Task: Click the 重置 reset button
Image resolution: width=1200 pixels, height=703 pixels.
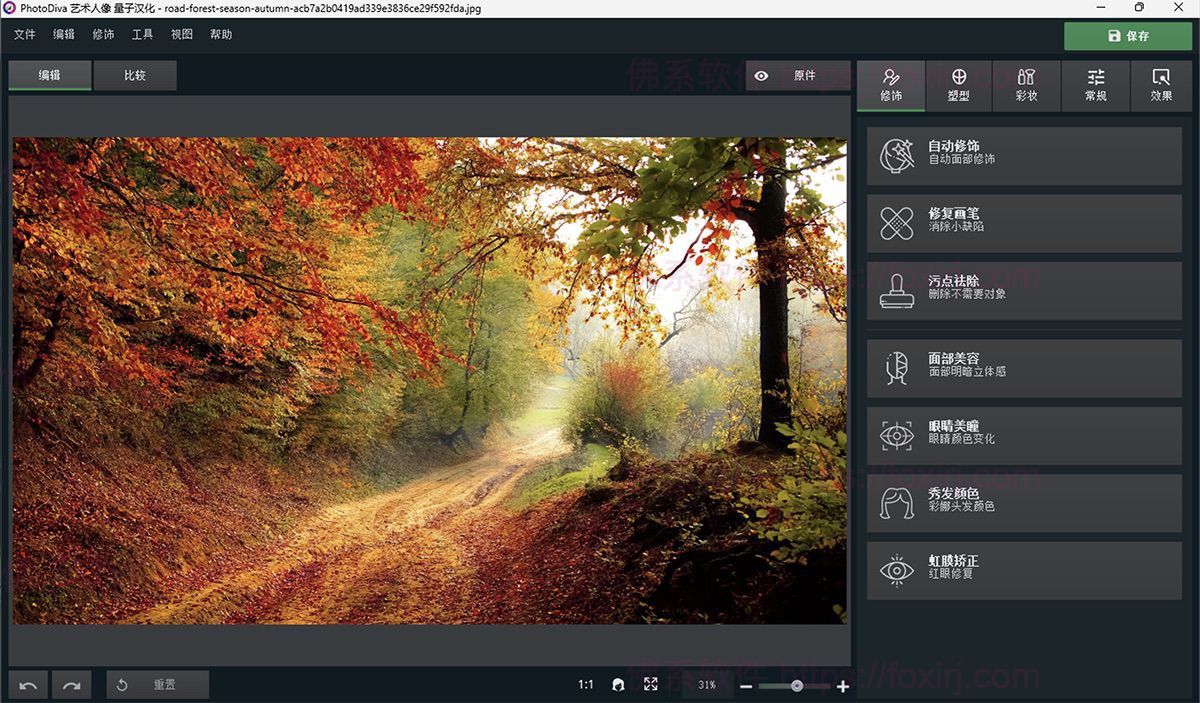Action: click(x=157, y=685)
